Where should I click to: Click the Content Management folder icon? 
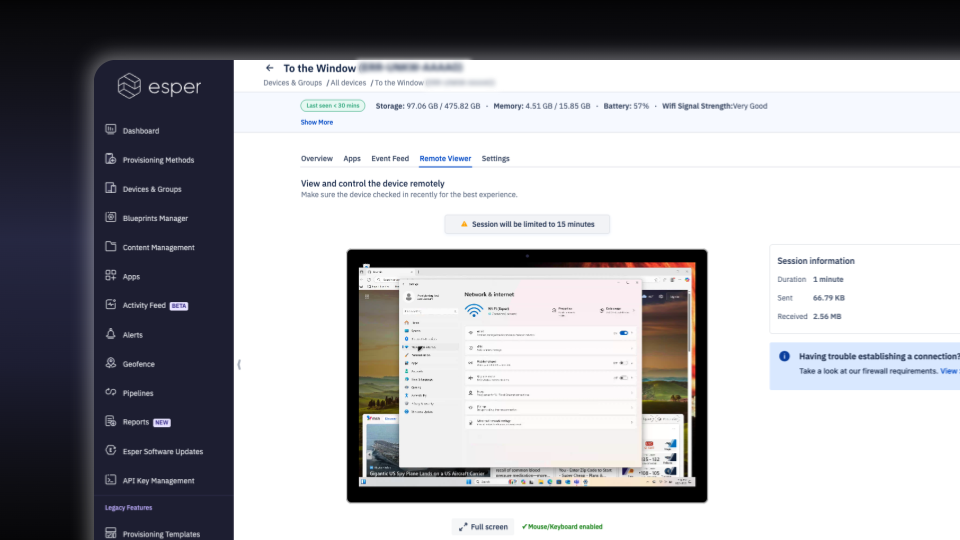pyautogui.click(x=111, y=246)
